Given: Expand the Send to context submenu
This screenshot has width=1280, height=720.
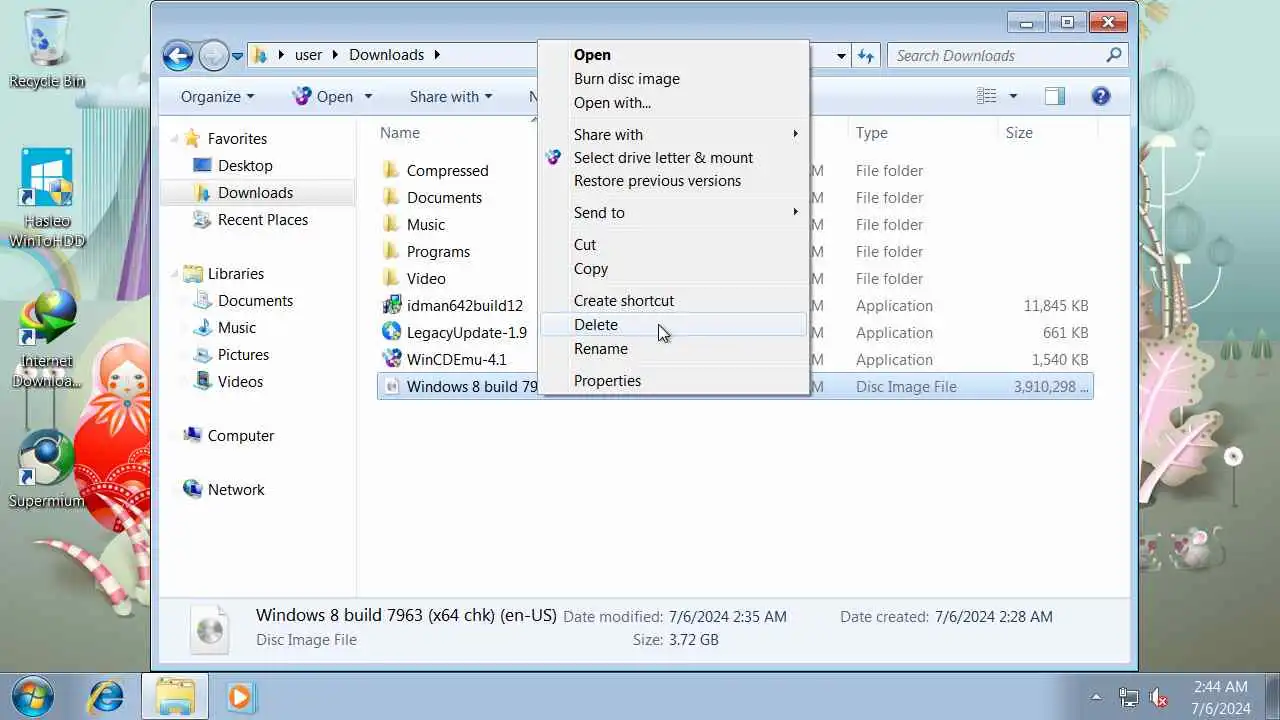Looking at the screenshot, I should [796, 212].
